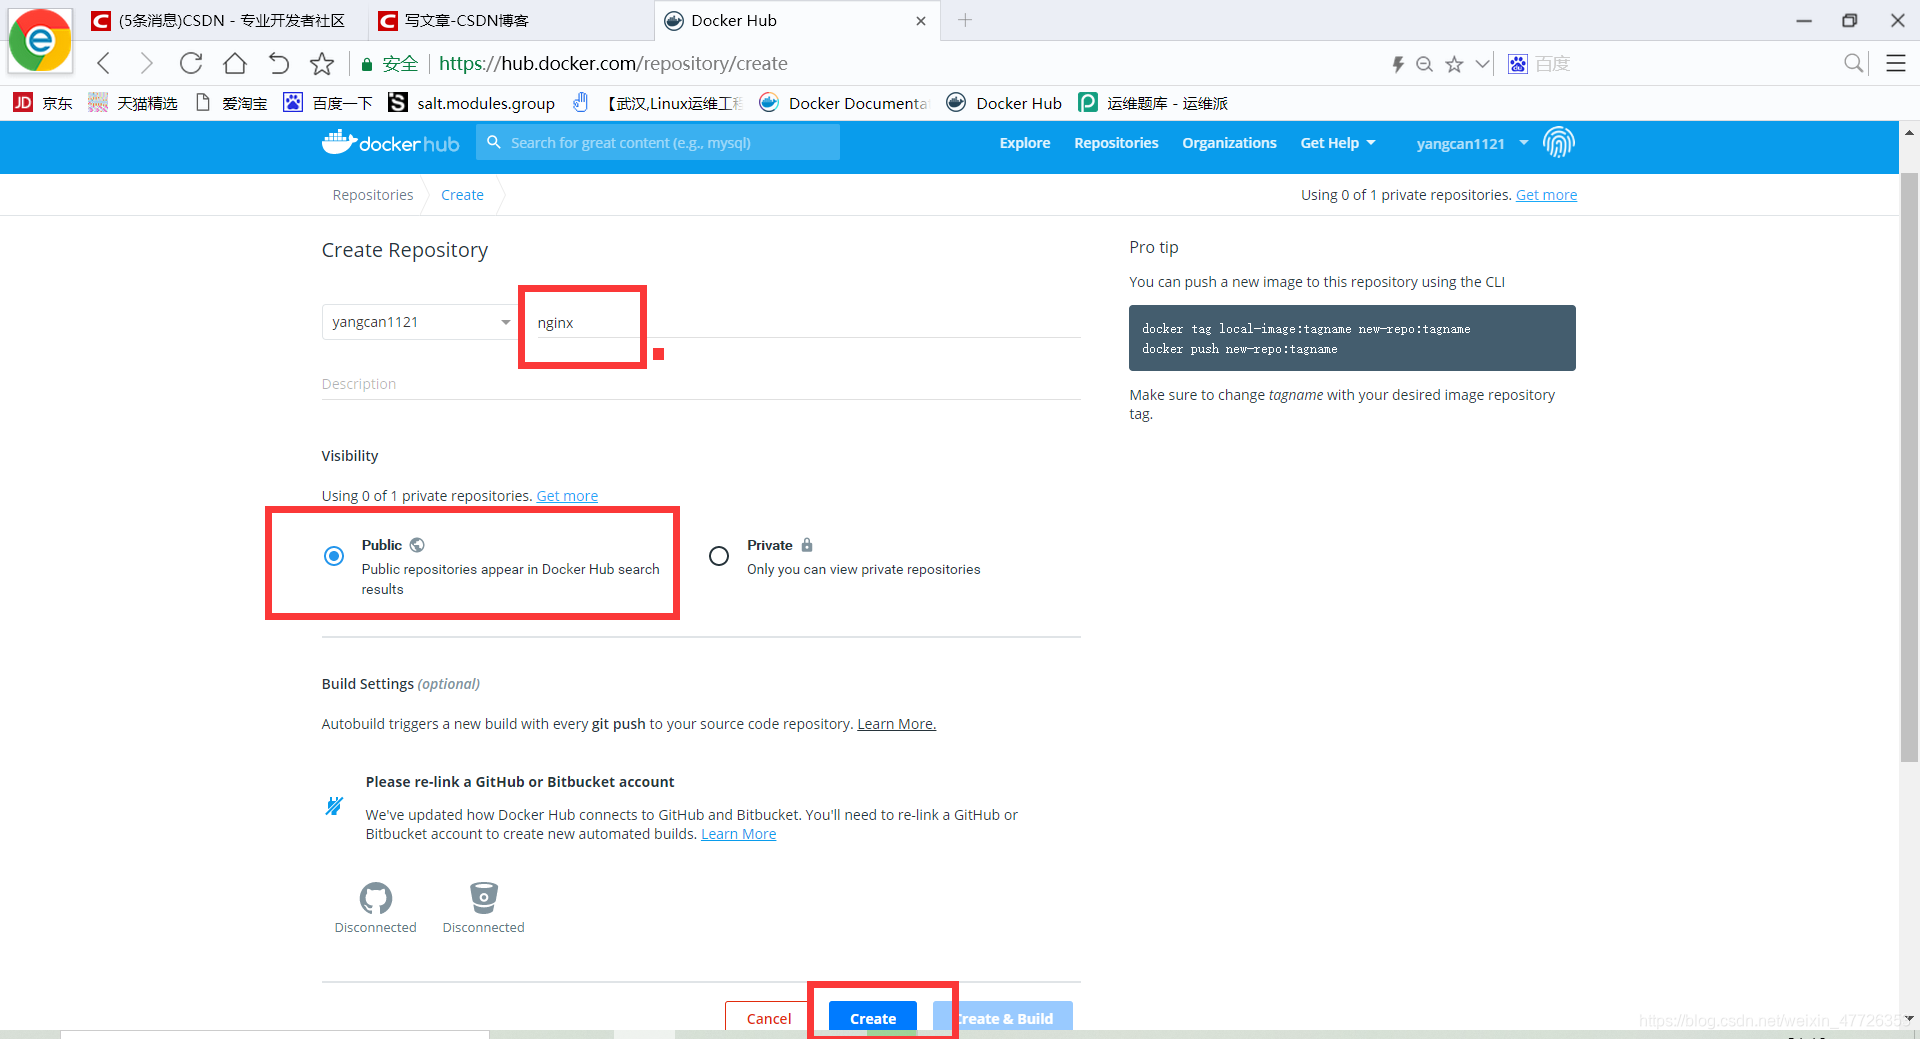Image resolution: width=1920 pixels, height=1039 pixels.
Task: Click the page vertical scrollbar thumb
Action: [x=1909, y=467]
